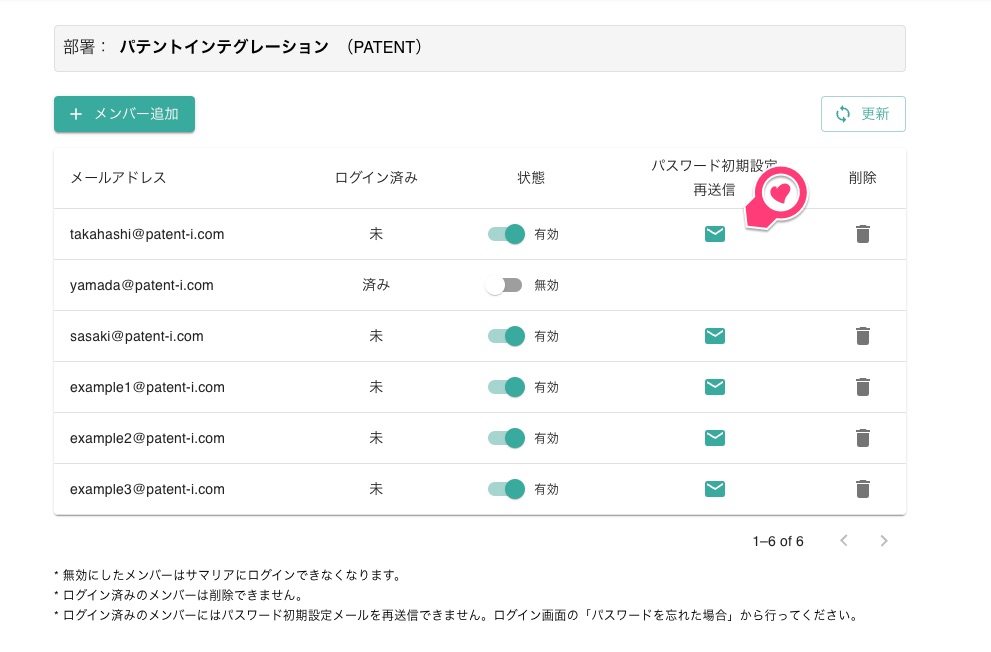Go to previous page of members
Screen dimensions: 991x652
coord(844,540)
